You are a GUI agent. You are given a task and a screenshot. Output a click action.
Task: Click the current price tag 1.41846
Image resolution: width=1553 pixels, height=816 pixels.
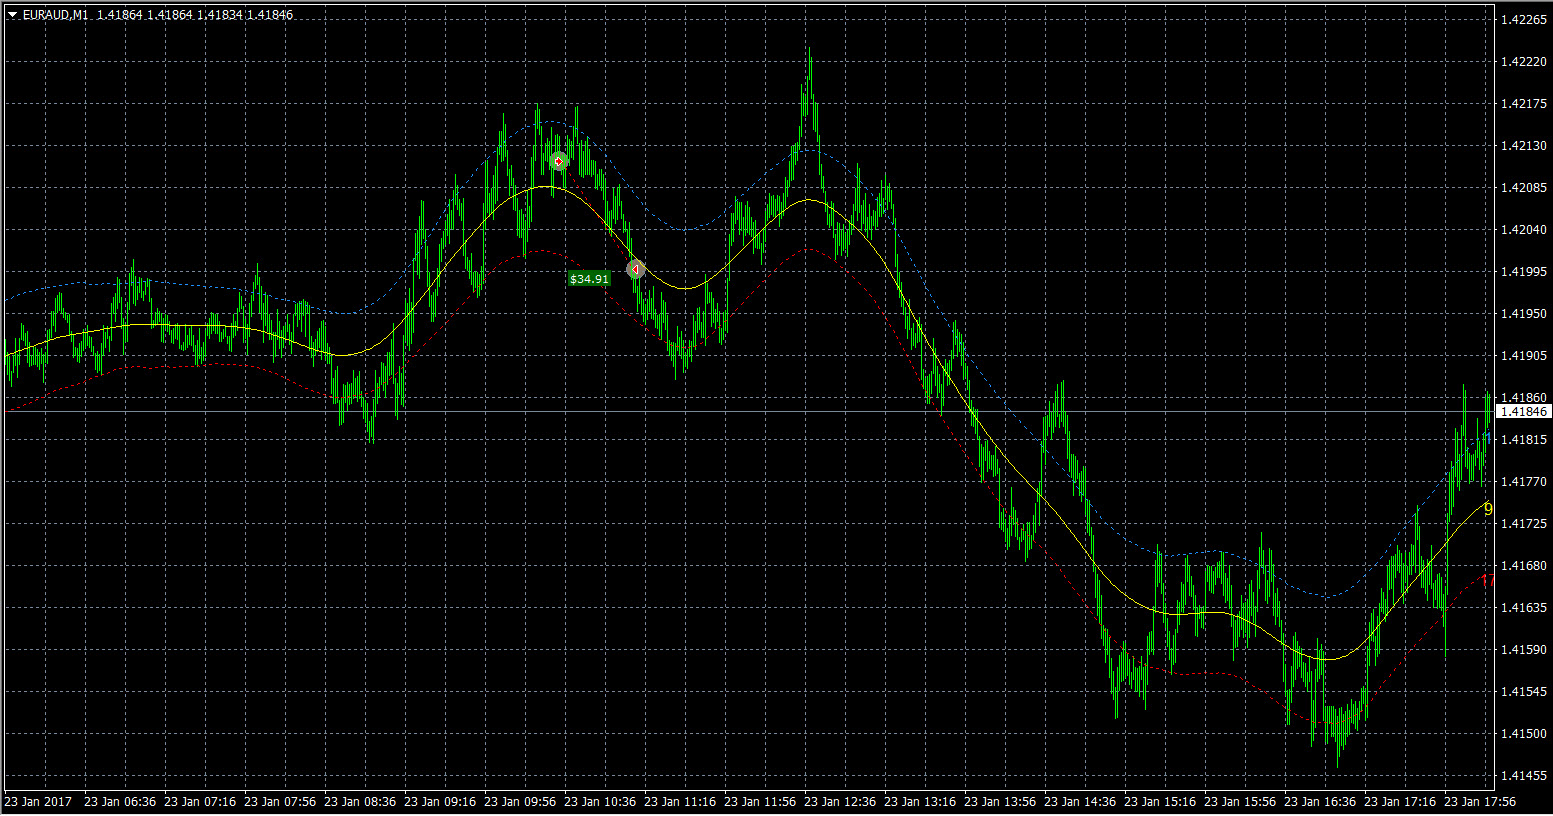1524,412
